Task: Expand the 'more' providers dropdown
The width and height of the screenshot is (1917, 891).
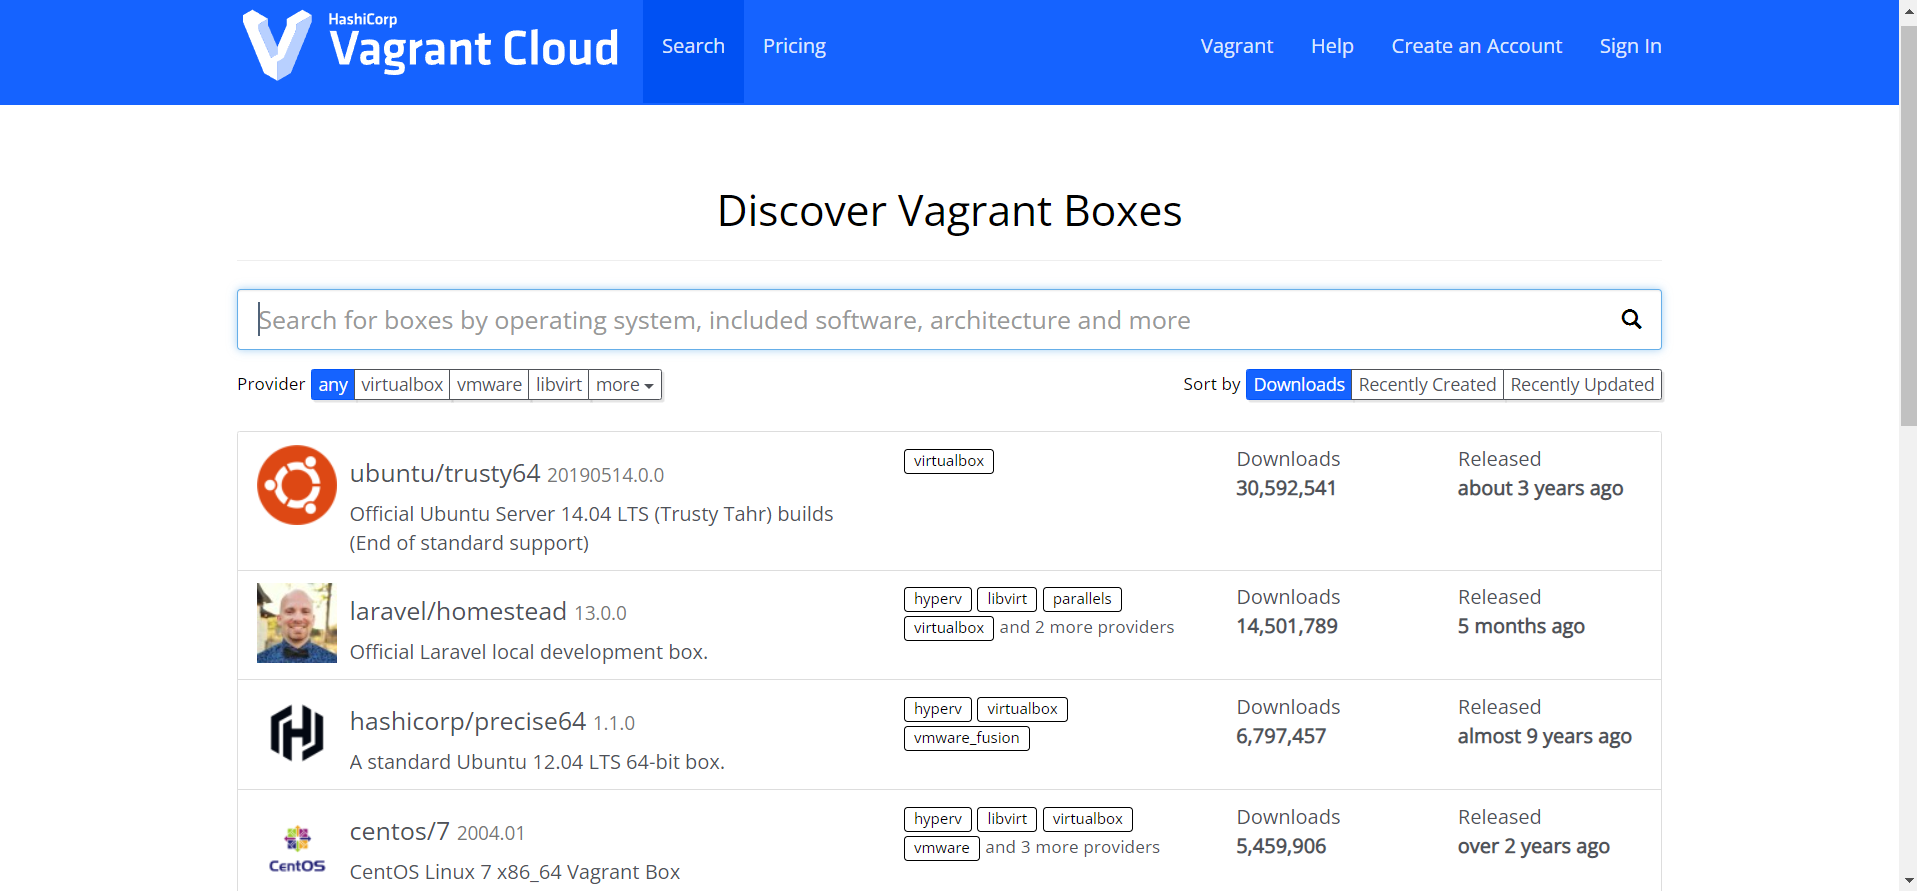Action: click(x=625, y=385)
